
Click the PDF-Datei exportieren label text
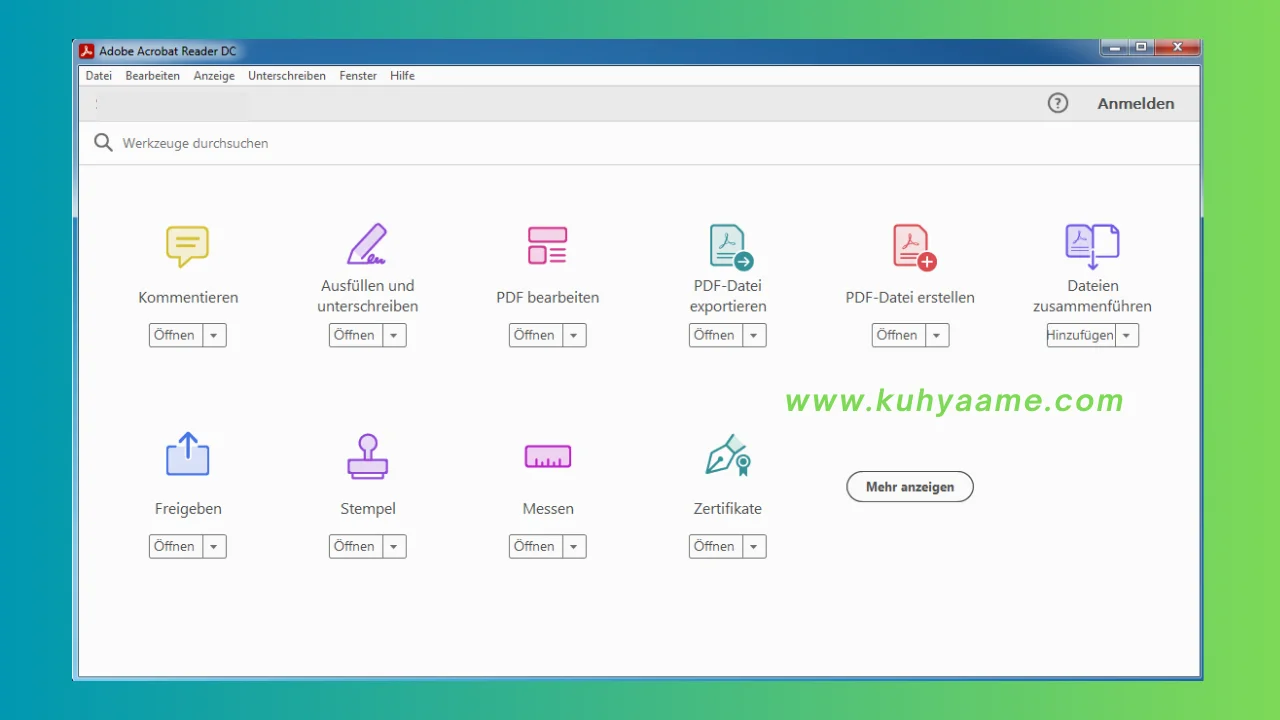728,296
